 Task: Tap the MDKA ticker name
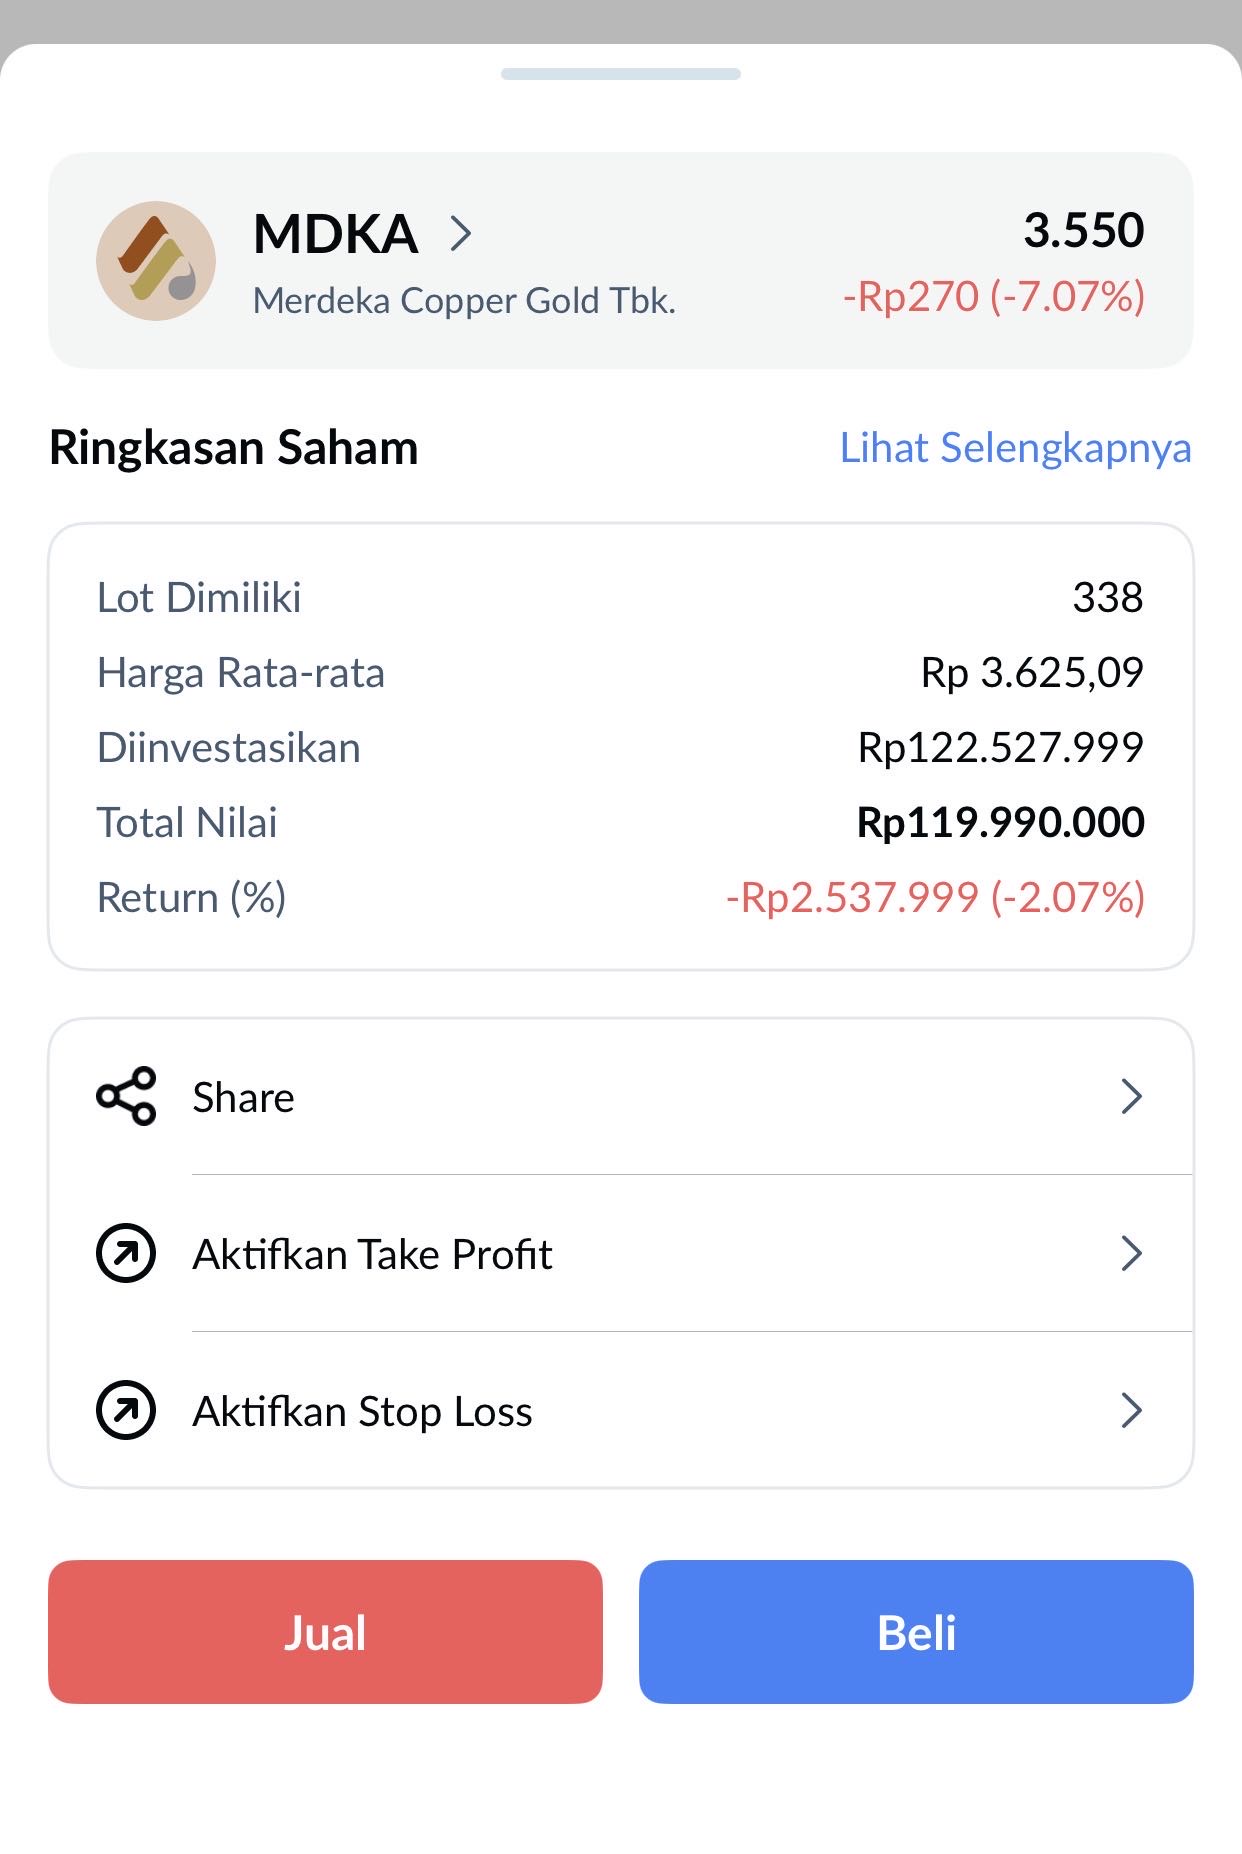335,234
